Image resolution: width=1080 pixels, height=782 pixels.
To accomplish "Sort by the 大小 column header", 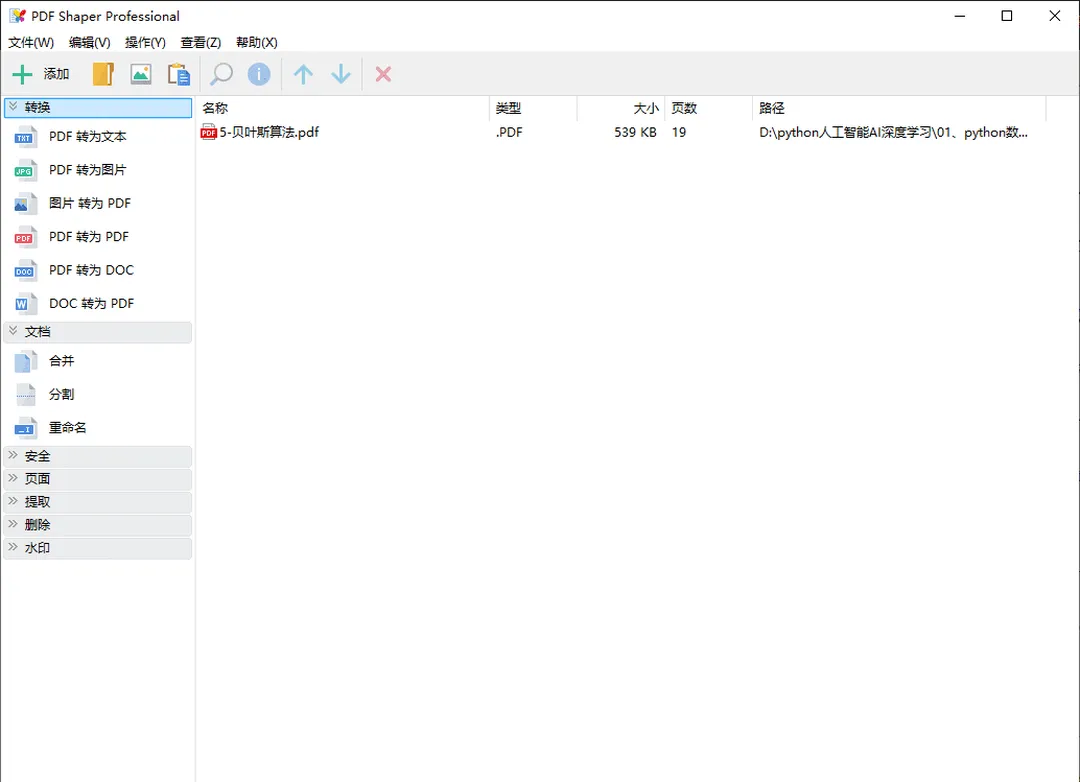I will (621, 108).
